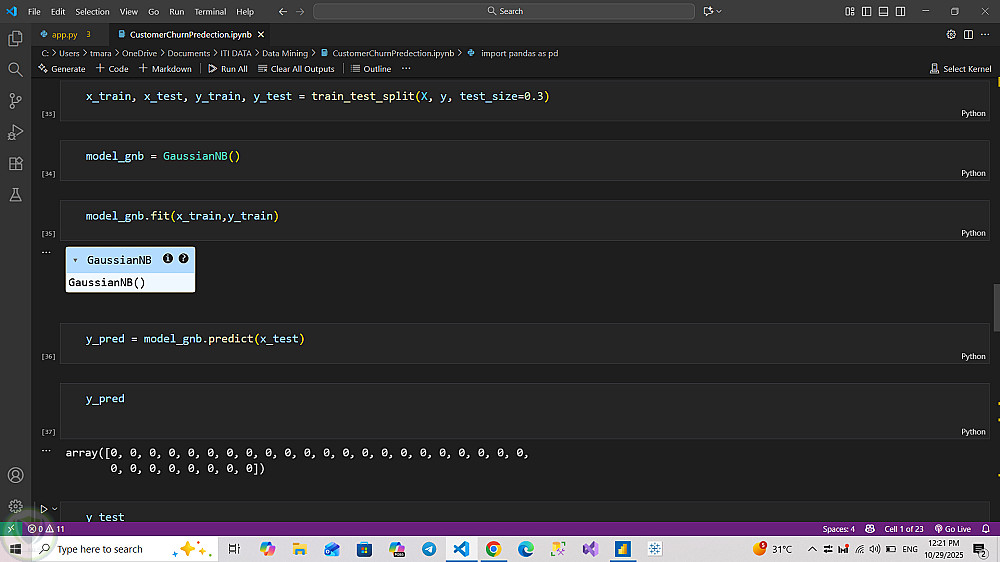Open Google Chrome from the taskbar
1000x562 pixels.
point(493,549)
